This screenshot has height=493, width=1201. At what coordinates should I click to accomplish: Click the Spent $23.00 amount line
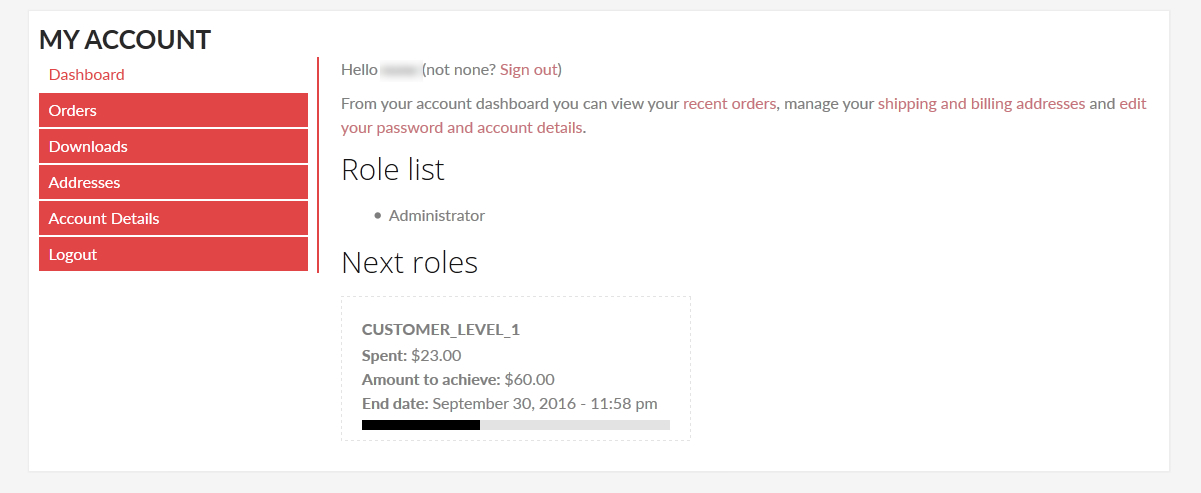point(411,355)
